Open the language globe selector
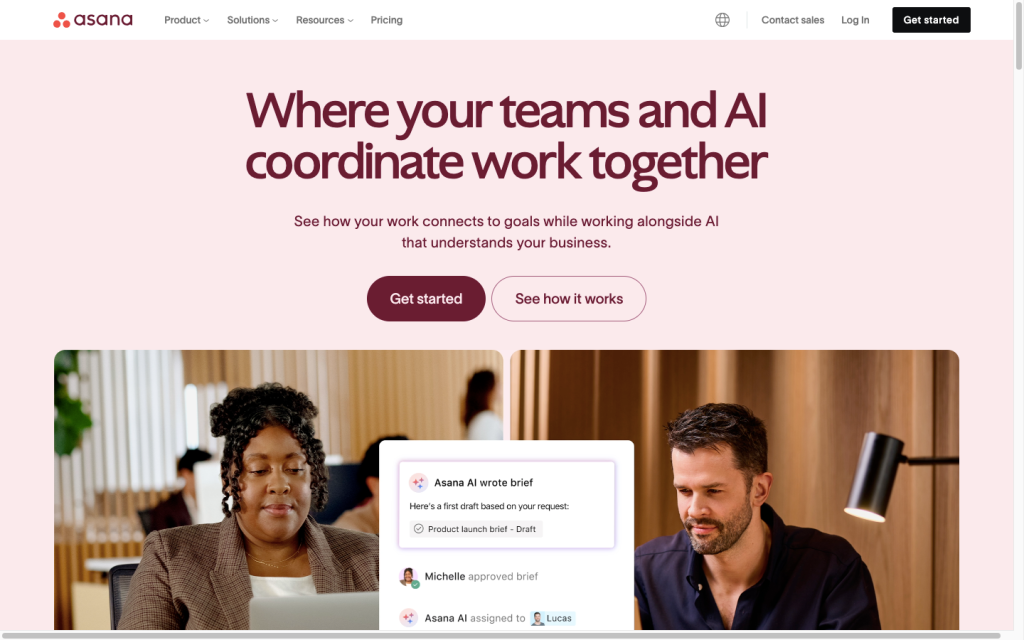1024x640 pixels. [722, 20]
